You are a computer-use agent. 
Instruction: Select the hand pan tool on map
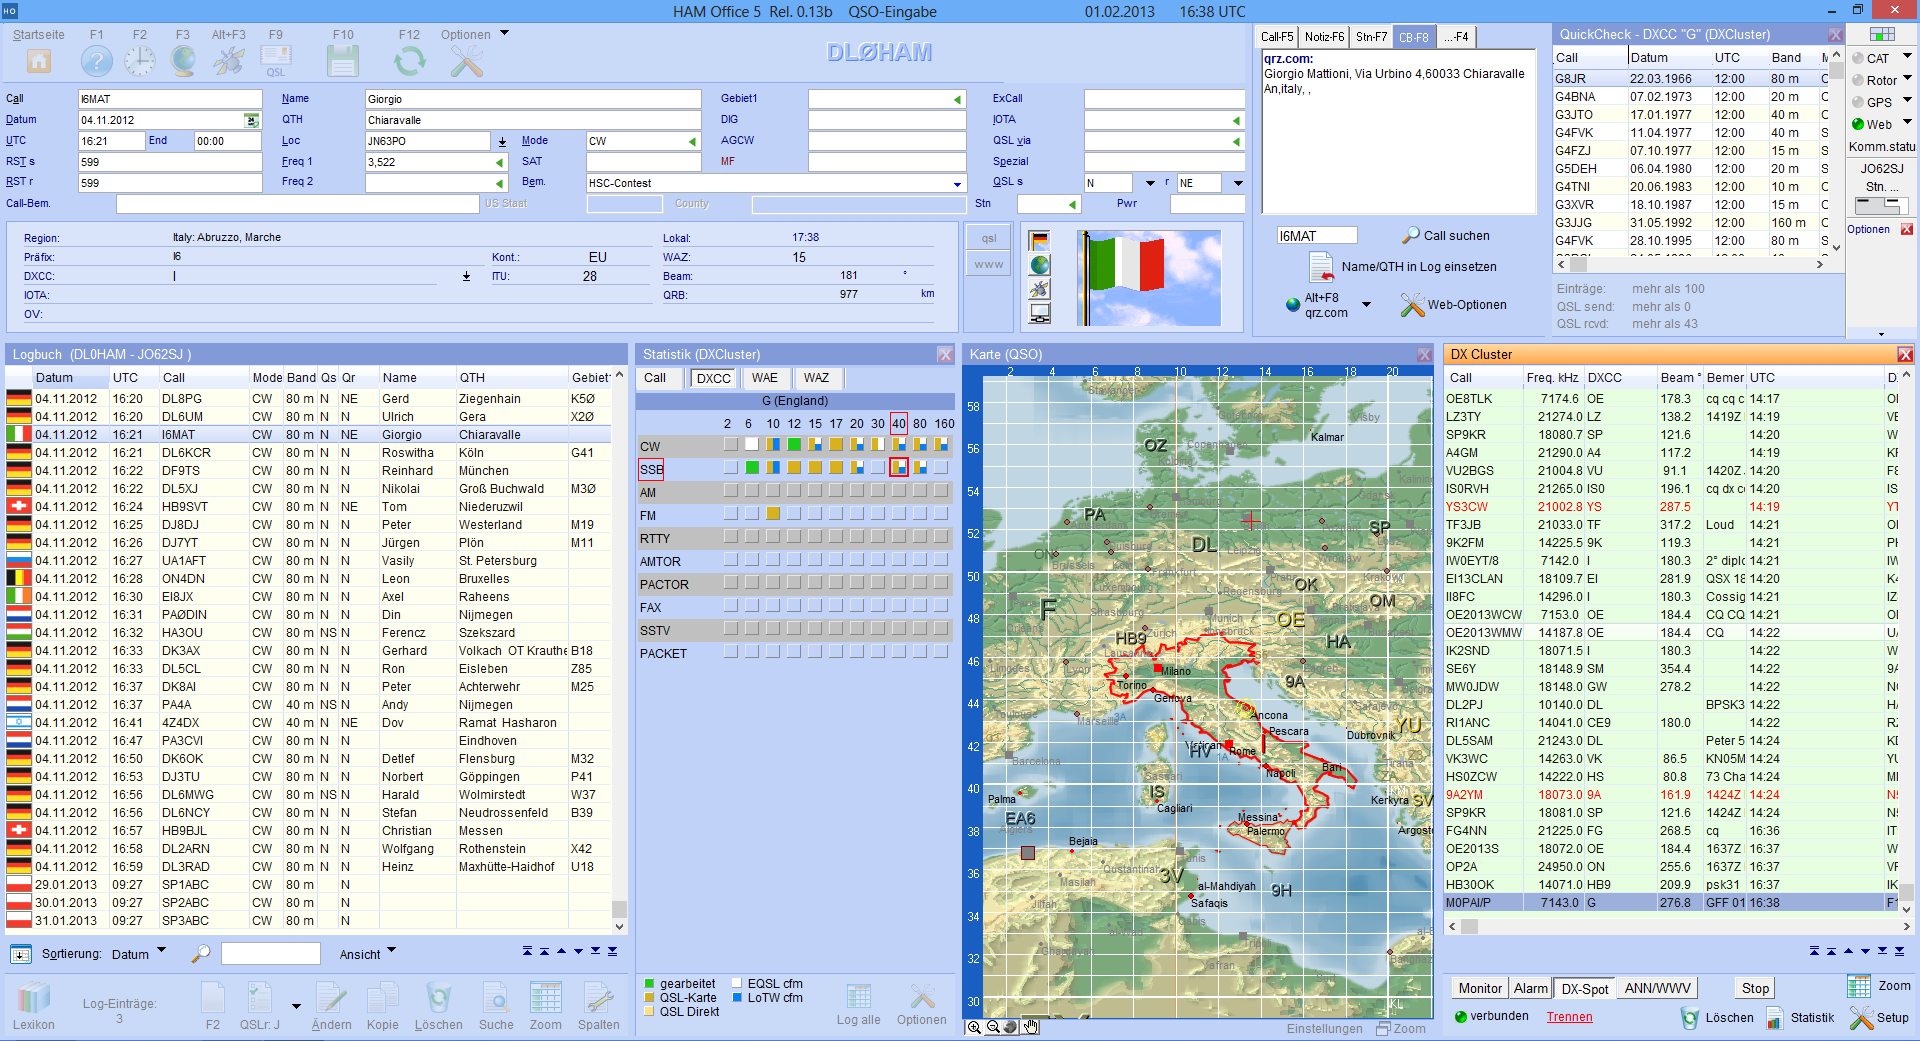click(1031, 1027)
